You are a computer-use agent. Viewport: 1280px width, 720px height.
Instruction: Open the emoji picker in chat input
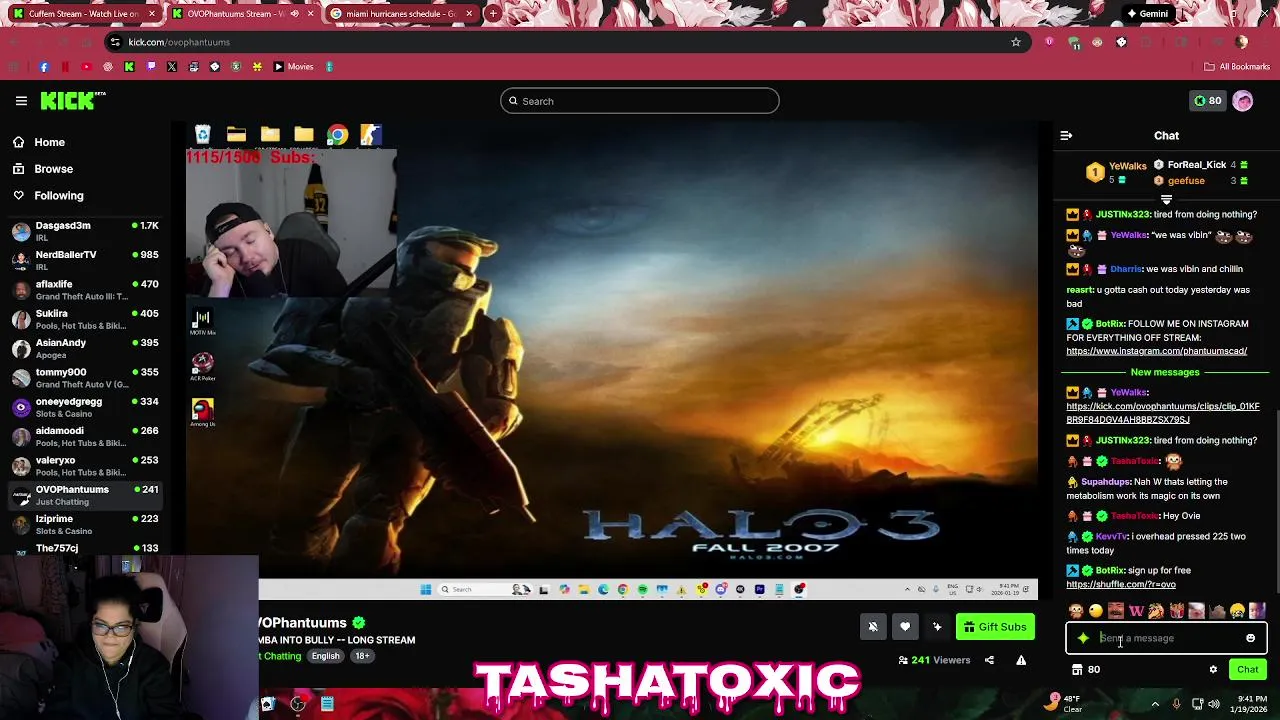1250,638
